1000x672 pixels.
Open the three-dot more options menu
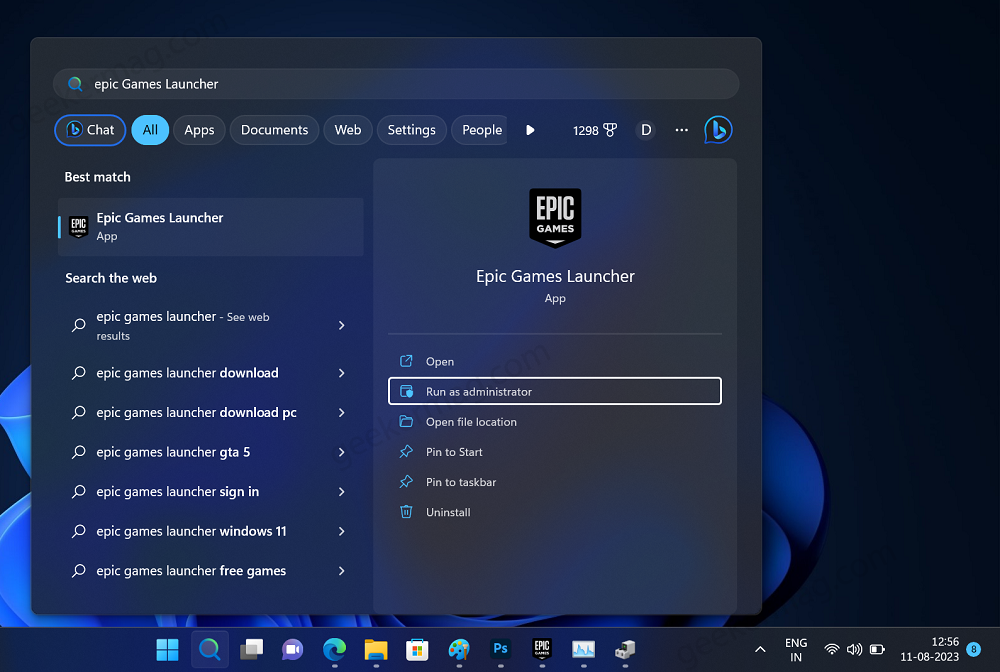[x=682, y=130]
